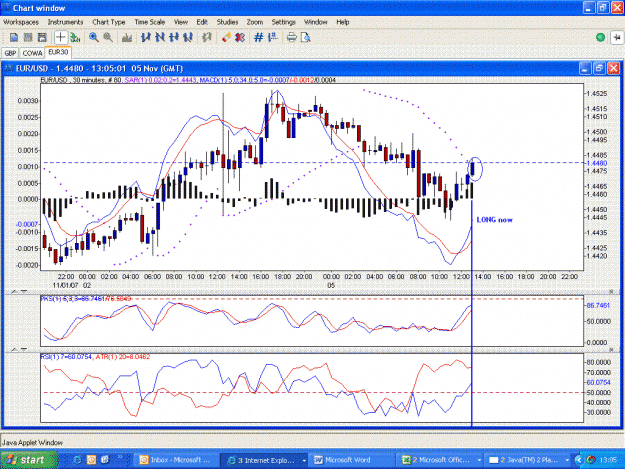Click the save workspace disk icon
Screen dimensions: 625x469
click(42, 37)
